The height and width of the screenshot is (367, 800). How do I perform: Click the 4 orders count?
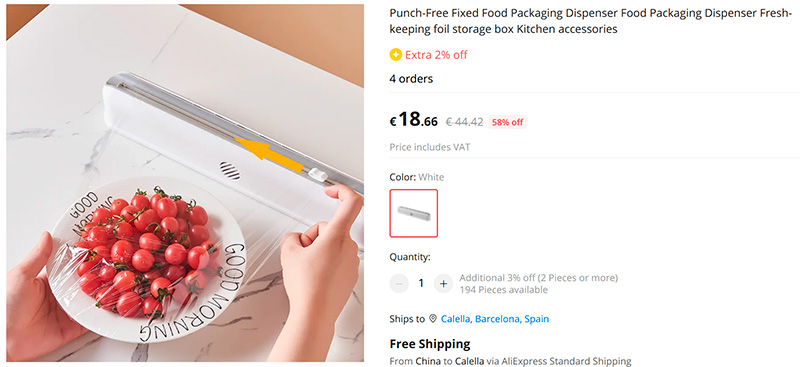[411, 79]
